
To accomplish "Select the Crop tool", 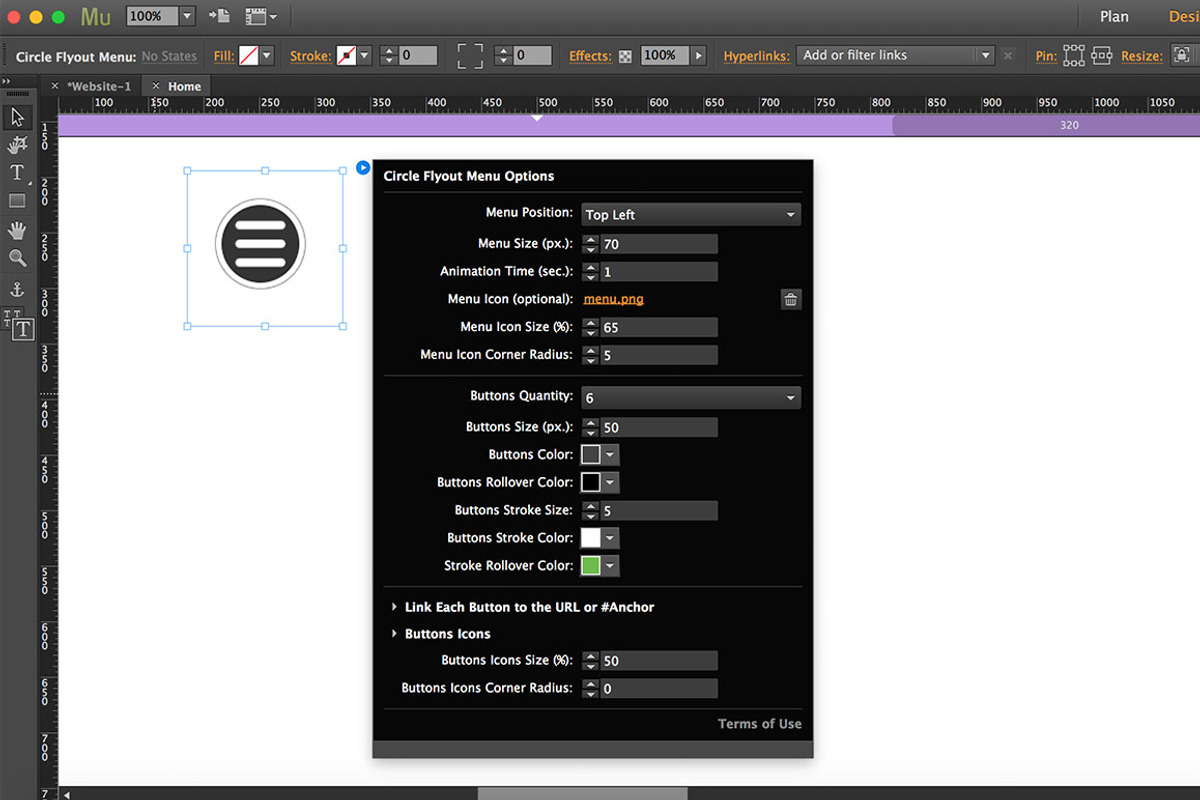I will coord(20,145).
